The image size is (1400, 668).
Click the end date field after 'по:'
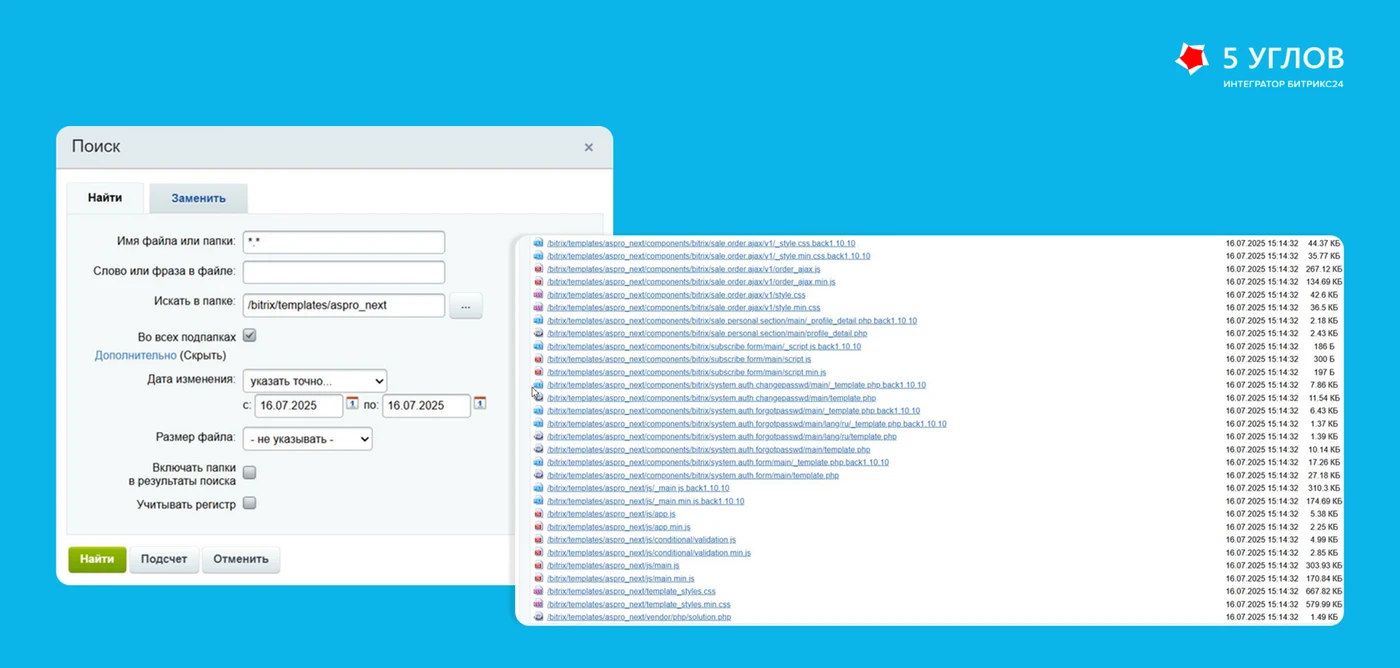pos(427,406)
